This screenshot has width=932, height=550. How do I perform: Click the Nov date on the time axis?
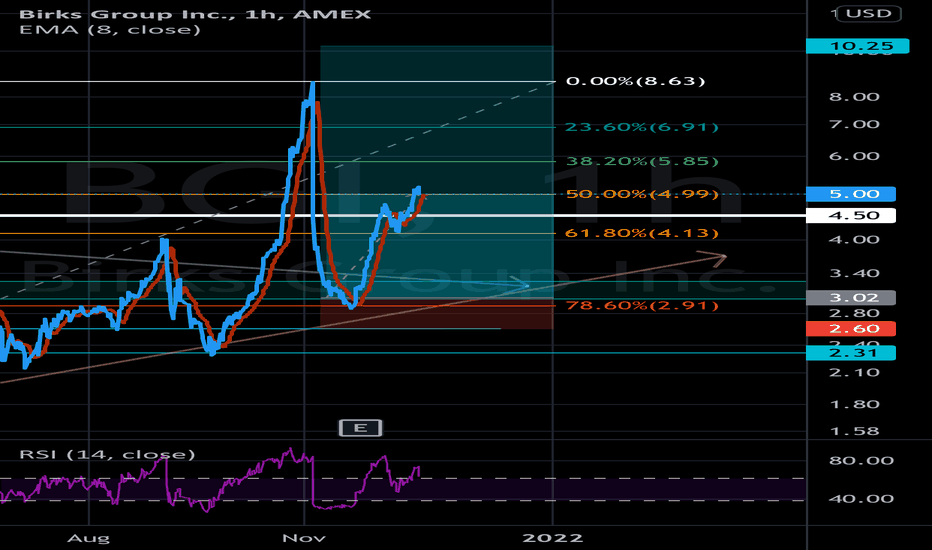coord(304,538)
